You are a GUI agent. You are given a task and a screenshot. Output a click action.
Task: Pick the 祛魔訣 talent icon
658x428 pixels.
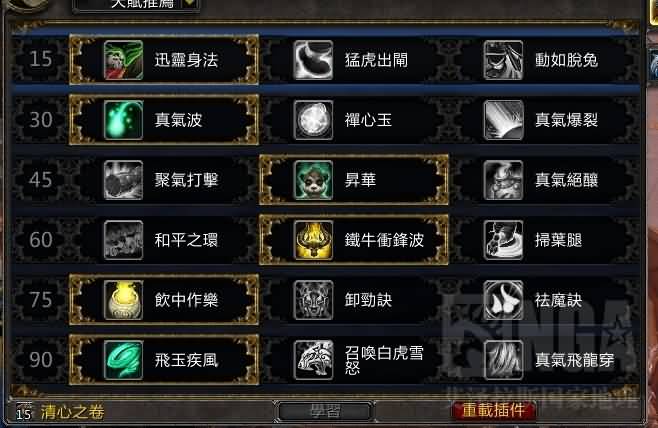pos(503,300)
